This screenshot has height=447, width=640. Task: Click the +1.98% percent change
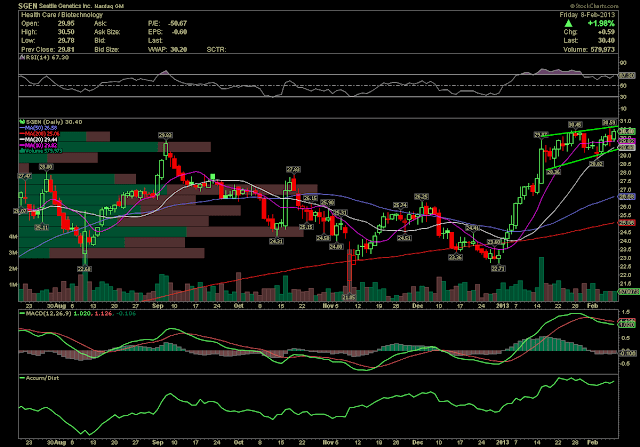point(601,23)
